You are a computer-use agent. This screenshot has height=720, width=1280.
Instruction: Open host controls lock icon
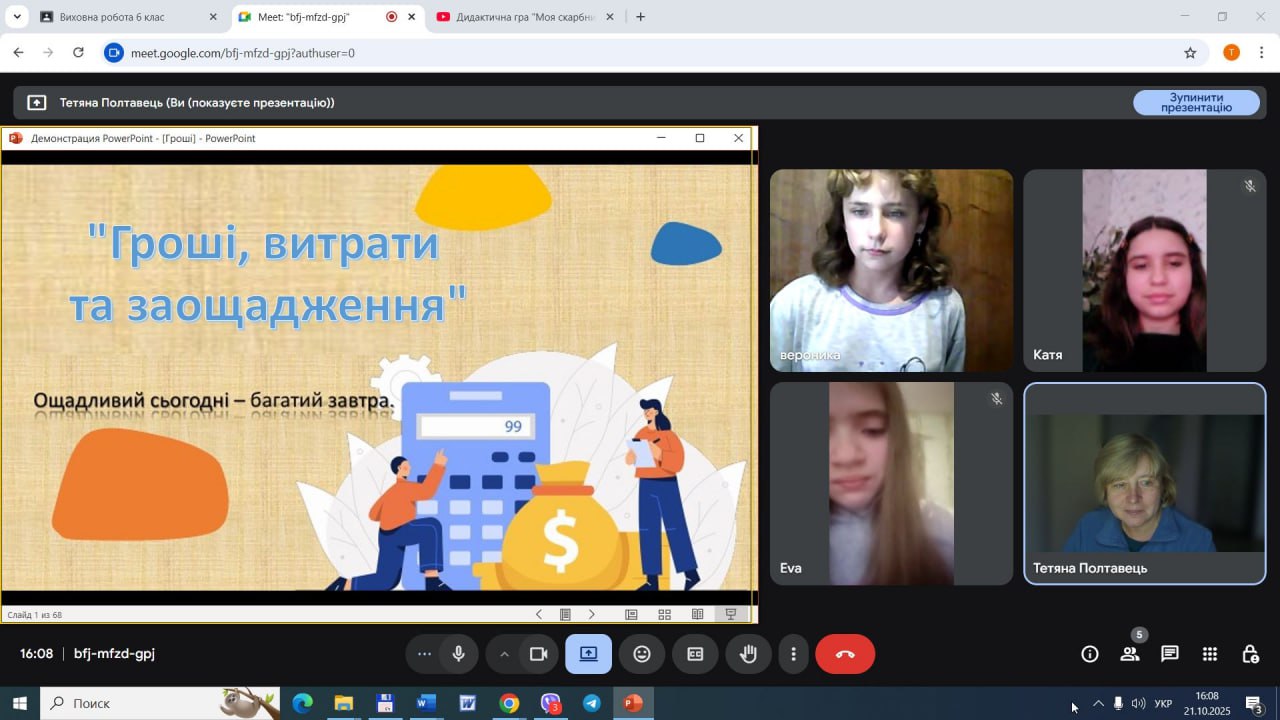(x=1250, y=654)
